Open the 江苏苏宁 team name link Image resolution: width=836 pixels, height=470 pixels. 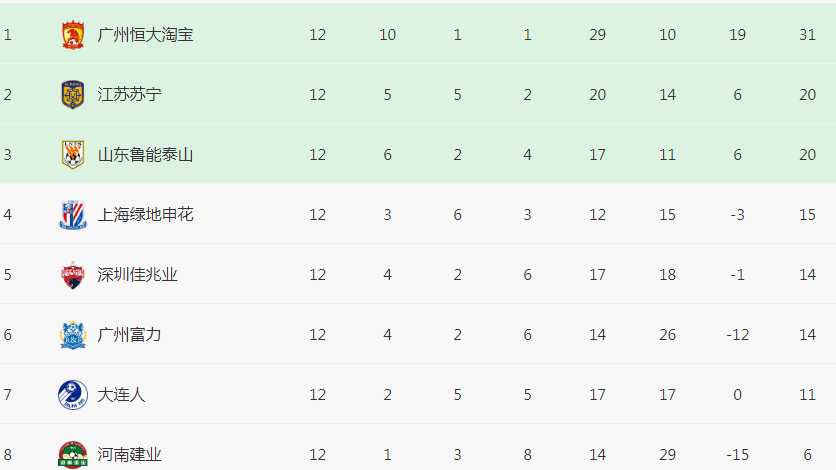(x=129, y=95)
